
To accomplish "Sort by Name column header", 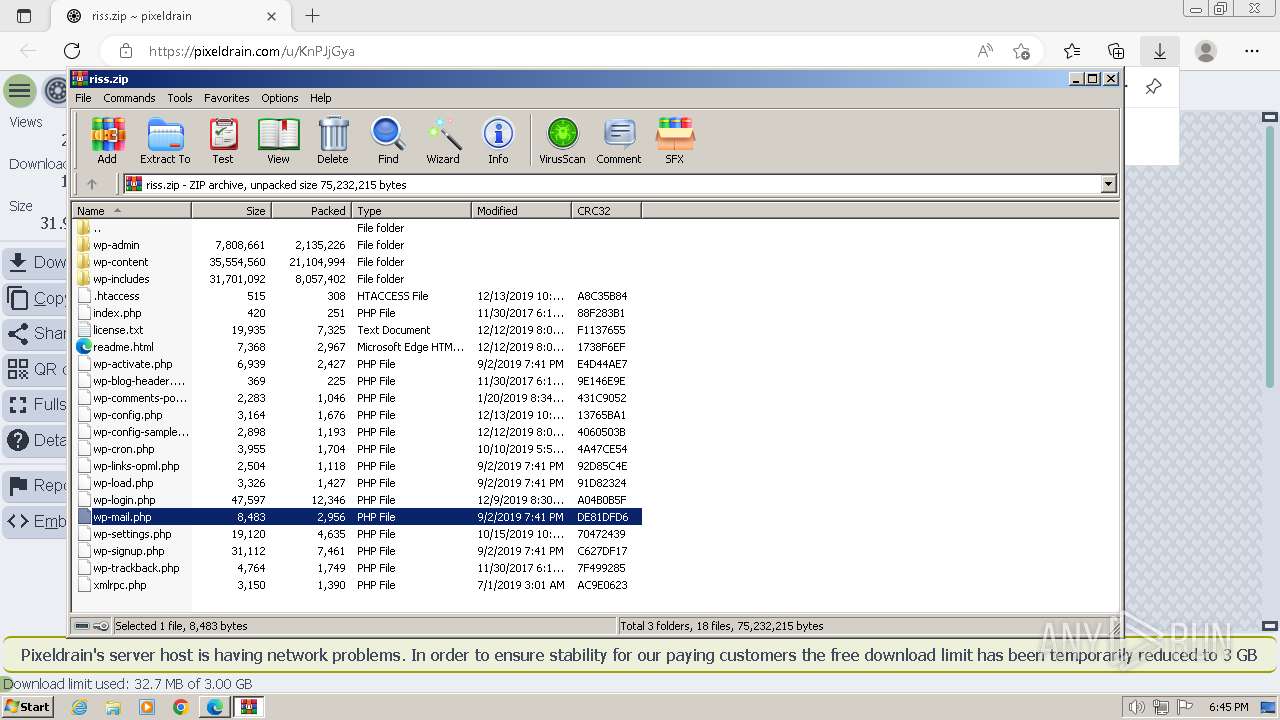I will (132, 211).
